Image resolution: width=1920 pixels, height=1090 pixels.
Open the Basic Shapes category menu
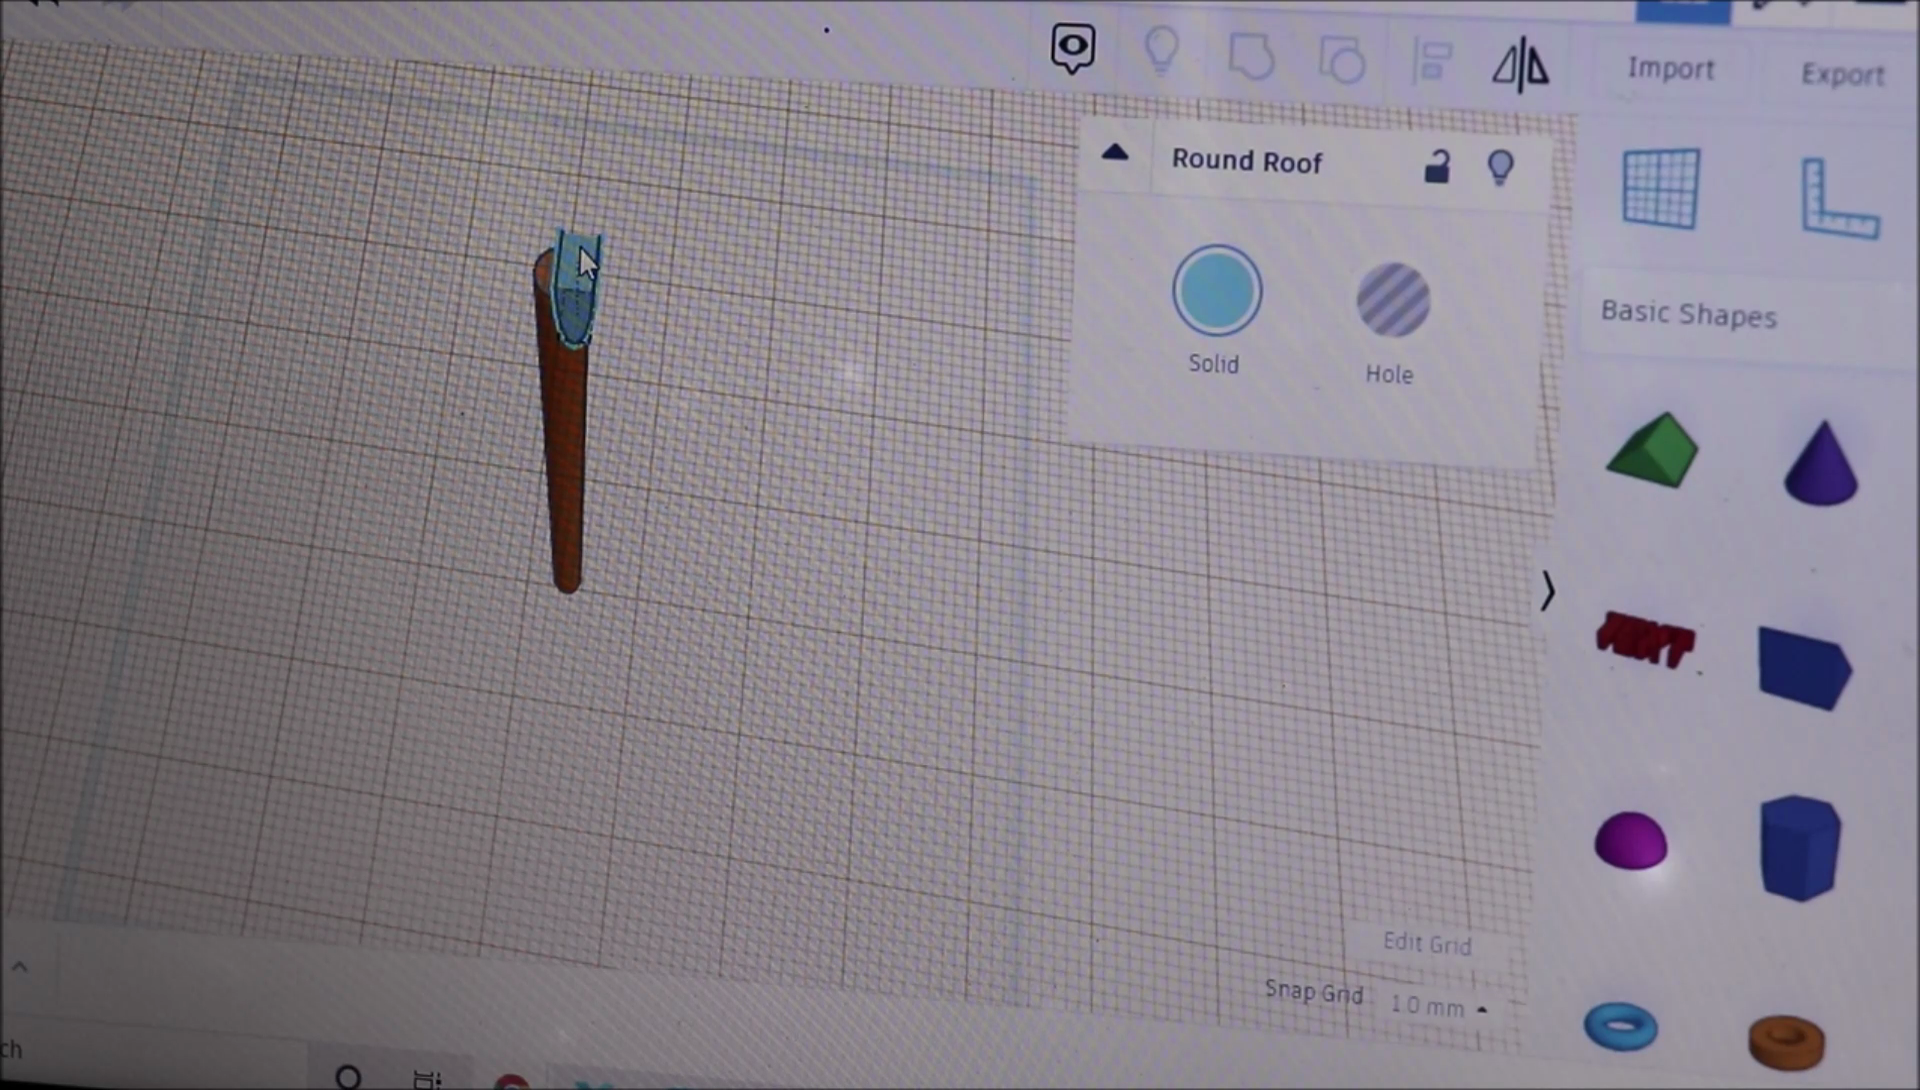pyautogui.click(x=1688, y=314)
